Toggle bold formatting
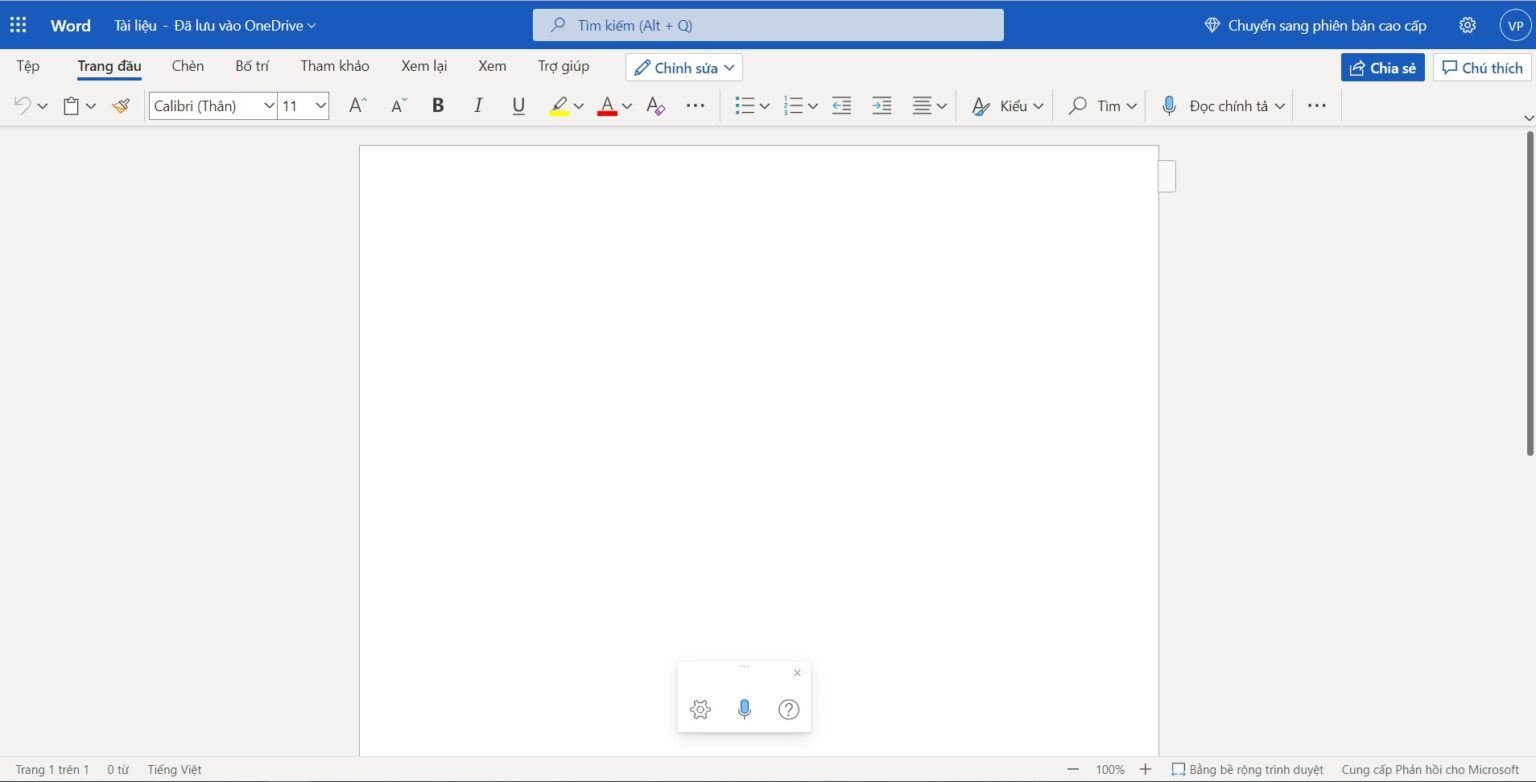Image resolution: width=1536 pixels, height=782 pixels. click(437, 105)
